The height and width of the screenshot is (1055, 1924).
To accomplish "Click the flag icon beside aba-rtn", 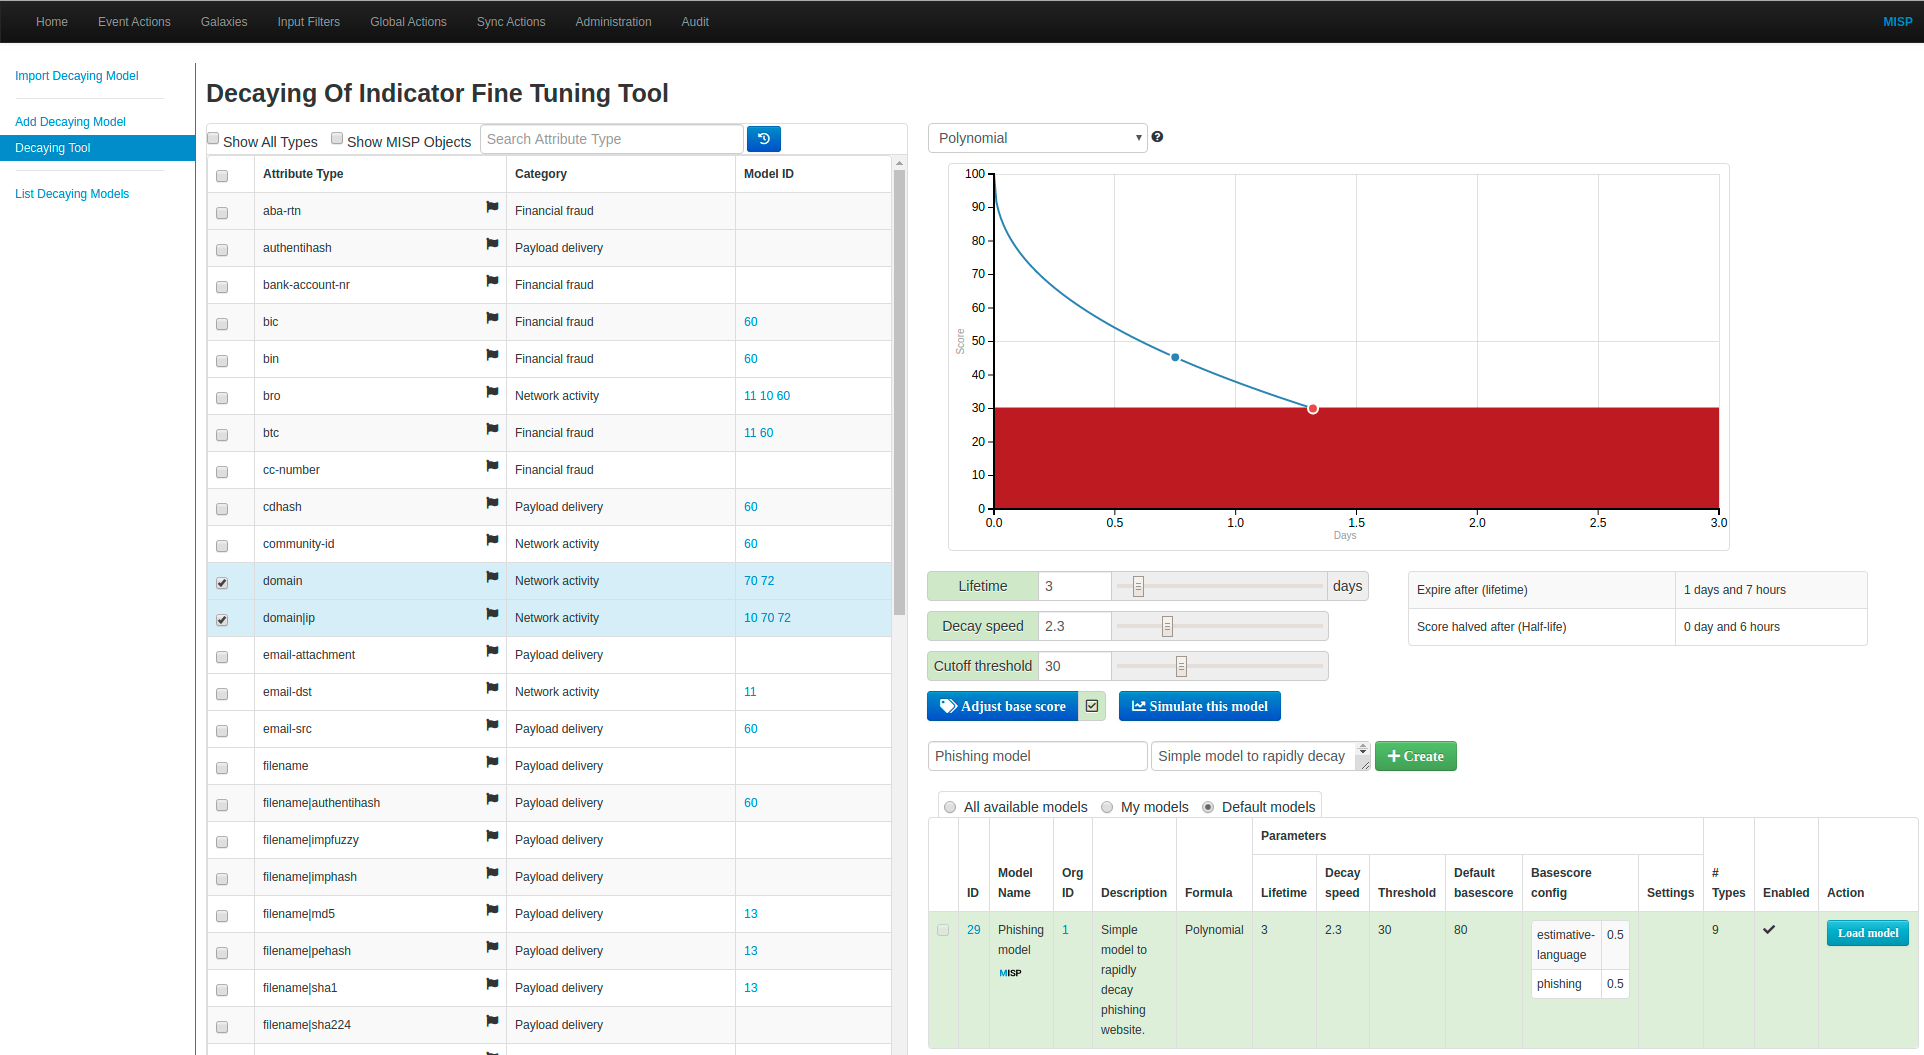I will click(x=492, y=207).
